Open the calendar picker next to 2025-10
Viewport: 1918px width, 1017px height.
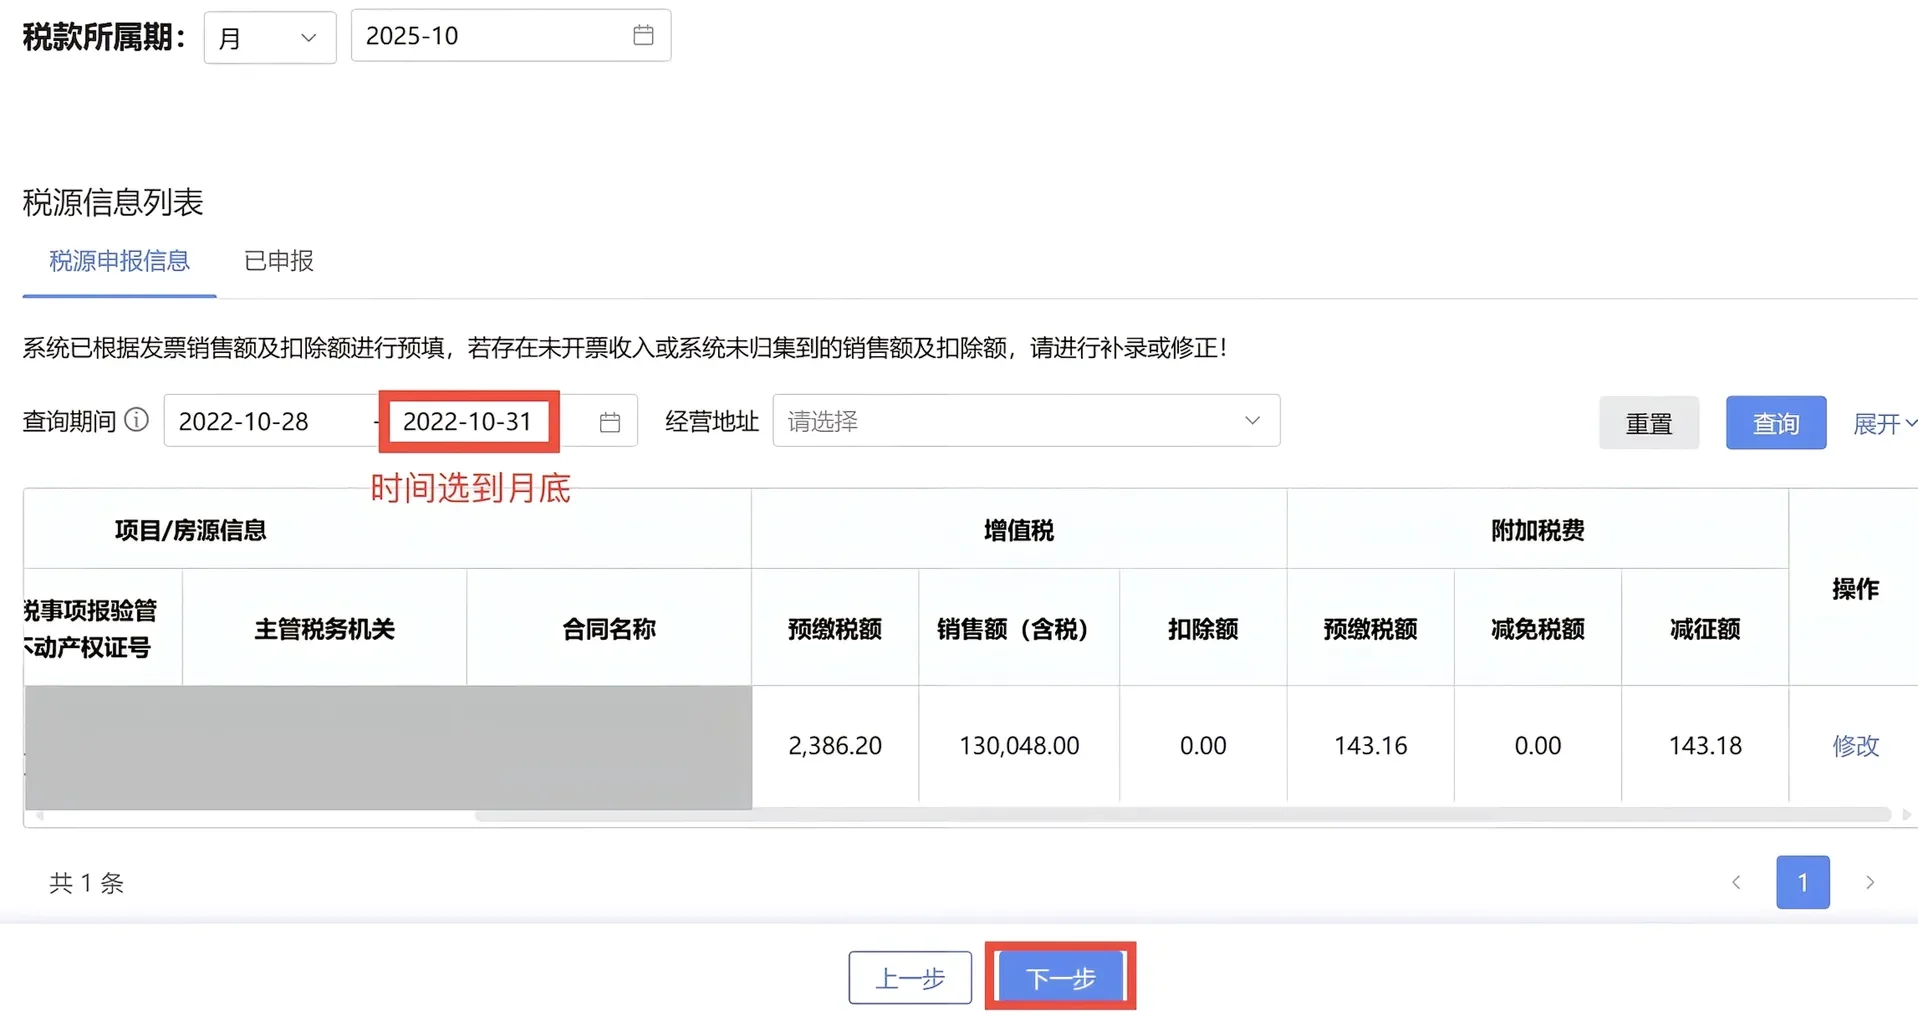[643, 35]
